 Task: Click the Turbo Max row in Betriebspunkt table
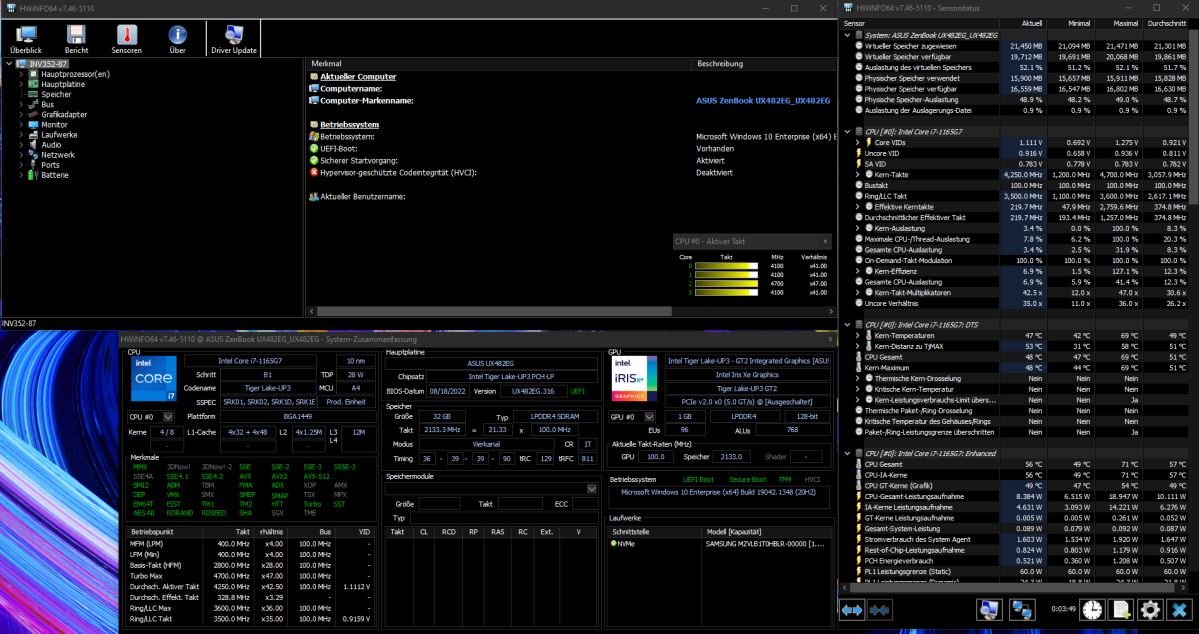pyautogui.click(x=250, y=576)
